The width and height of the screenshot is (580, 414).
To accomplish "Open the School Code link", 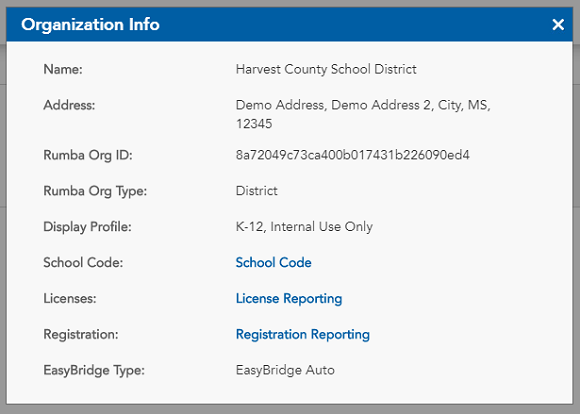I will click(x=273, y=262).
